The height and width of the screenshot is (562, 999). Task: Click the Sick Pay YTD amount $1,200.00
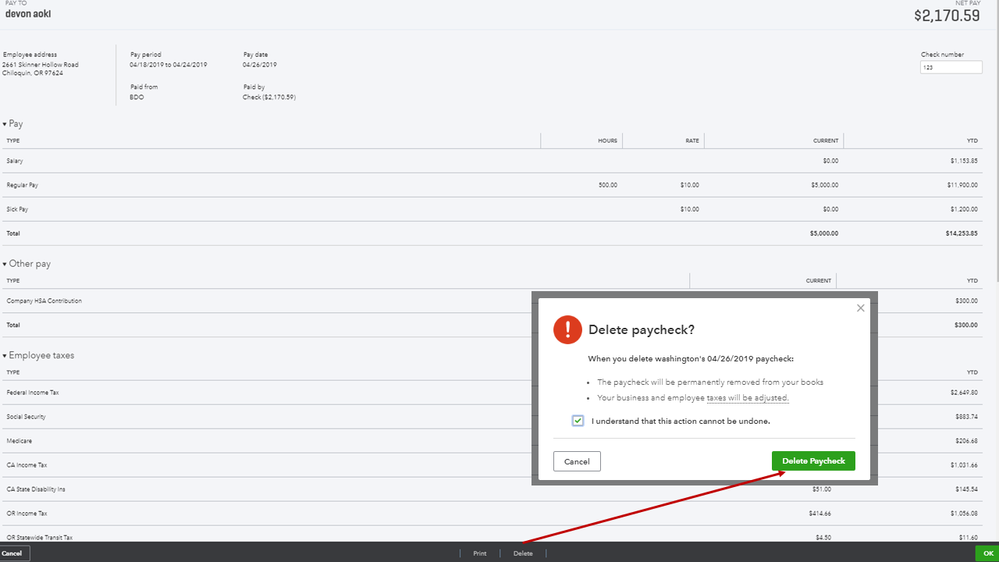pyautogui.click(x=964, y=209)
